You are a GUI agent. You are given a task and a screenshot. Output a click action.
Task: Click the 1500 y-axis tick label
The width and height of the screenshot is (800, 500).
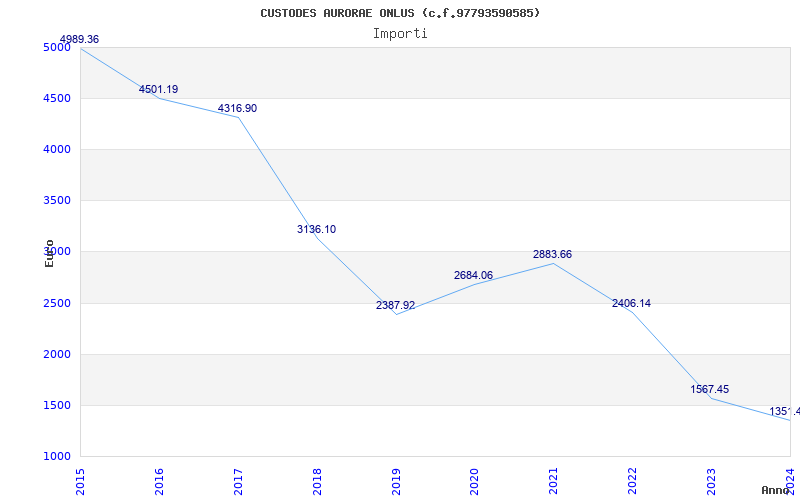tap(57, 406)
